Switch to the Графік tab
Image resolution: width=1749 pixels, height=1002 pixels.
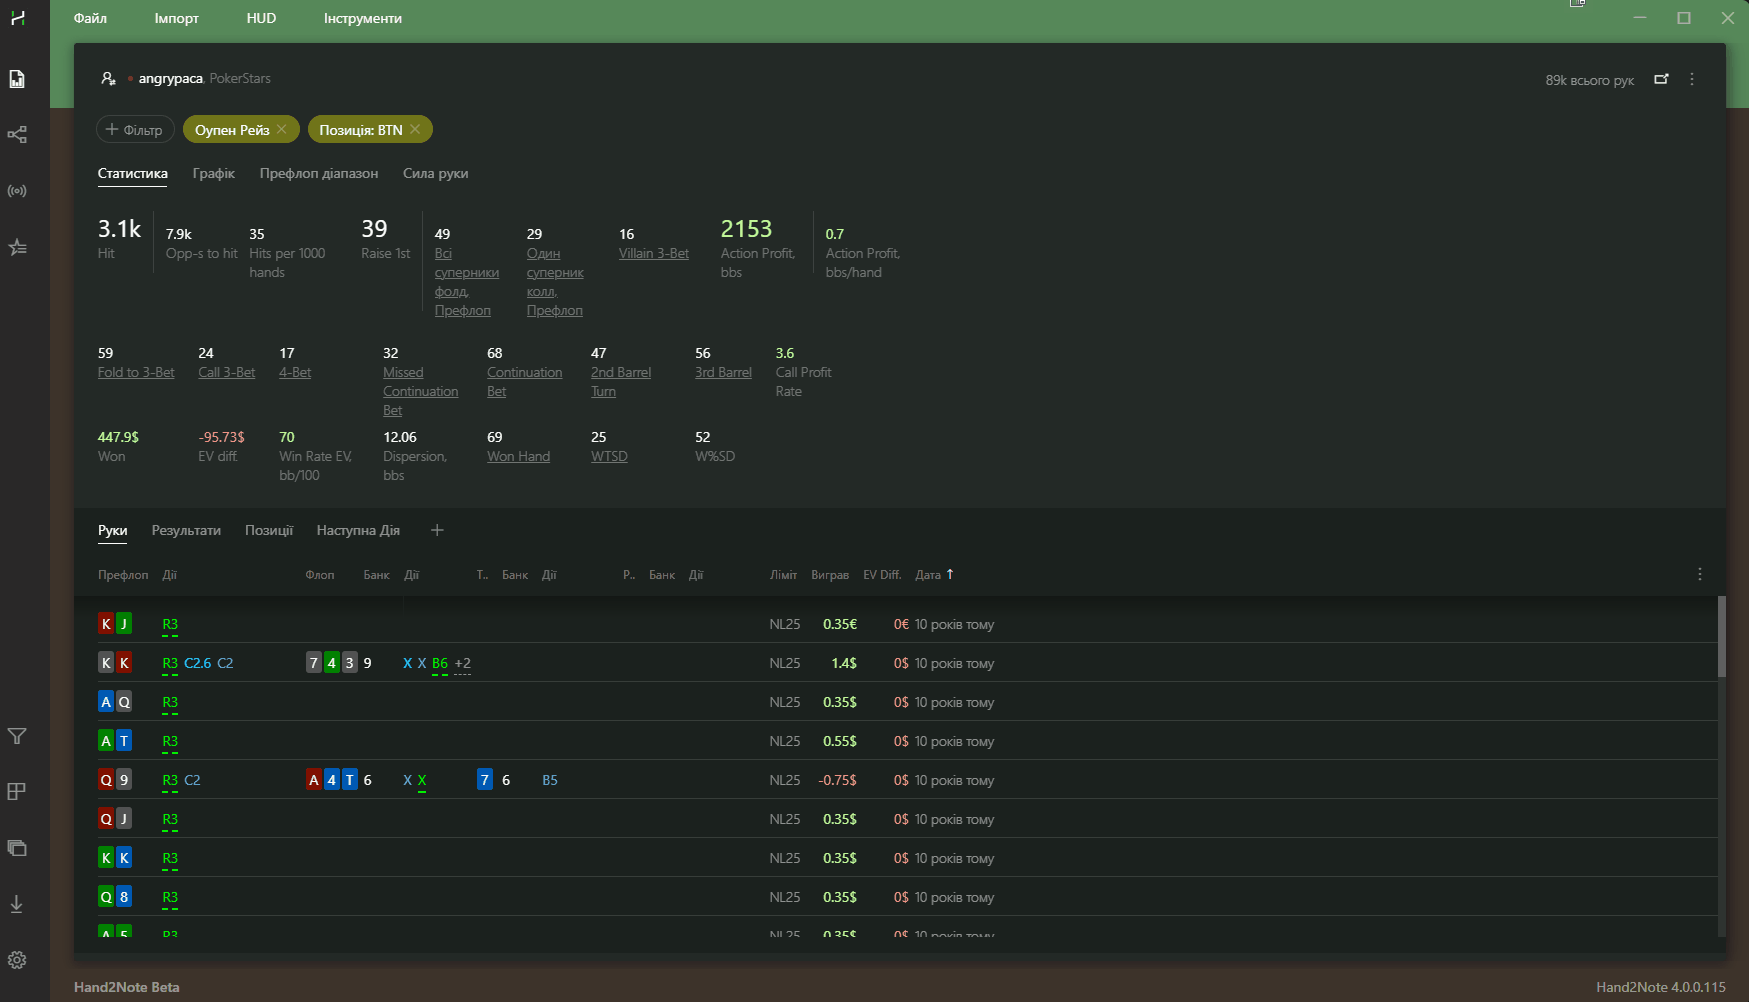click(214, 173)
